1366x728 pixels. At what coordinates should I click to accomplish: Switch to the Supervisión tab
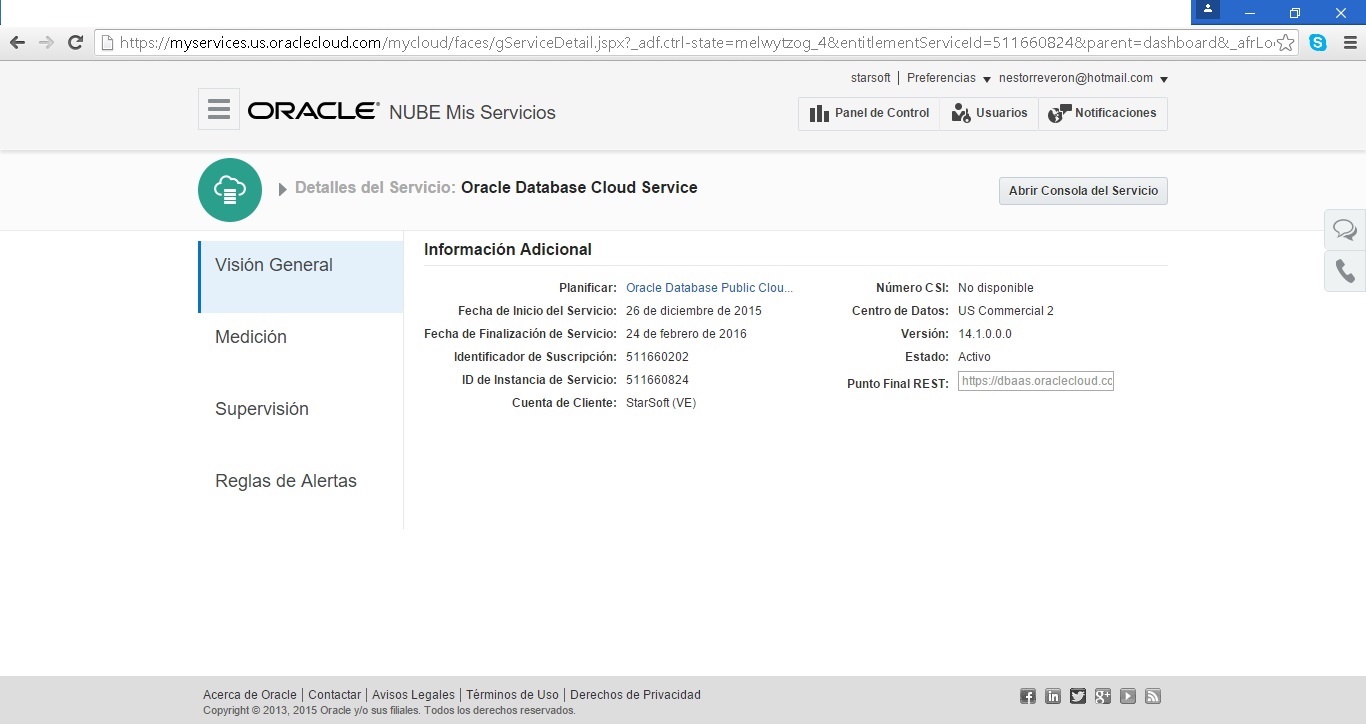click(x=262, y=409)
